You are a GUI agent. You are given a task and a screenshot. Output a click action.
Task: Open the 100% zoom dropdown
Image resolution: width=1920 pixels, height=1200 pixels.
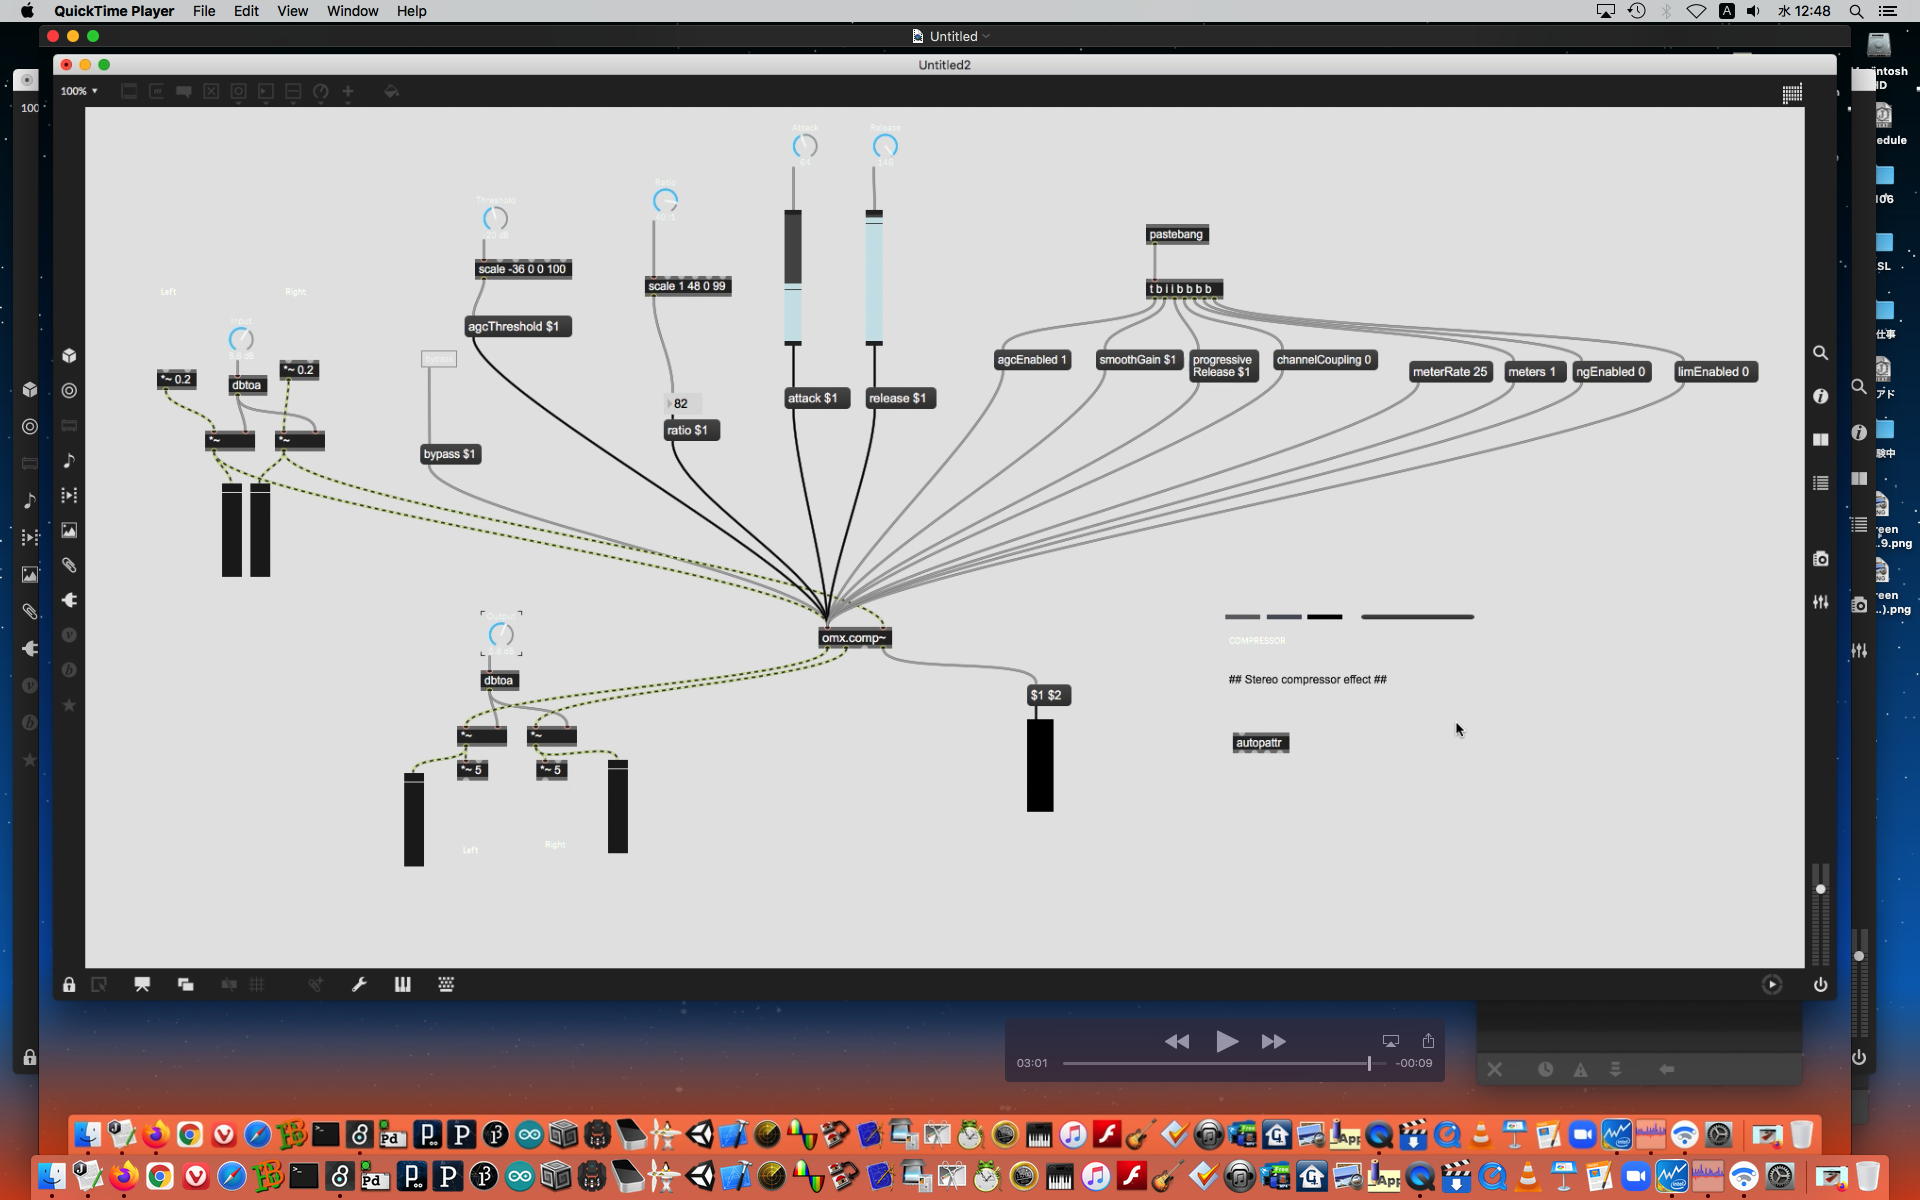coord(79,91)
